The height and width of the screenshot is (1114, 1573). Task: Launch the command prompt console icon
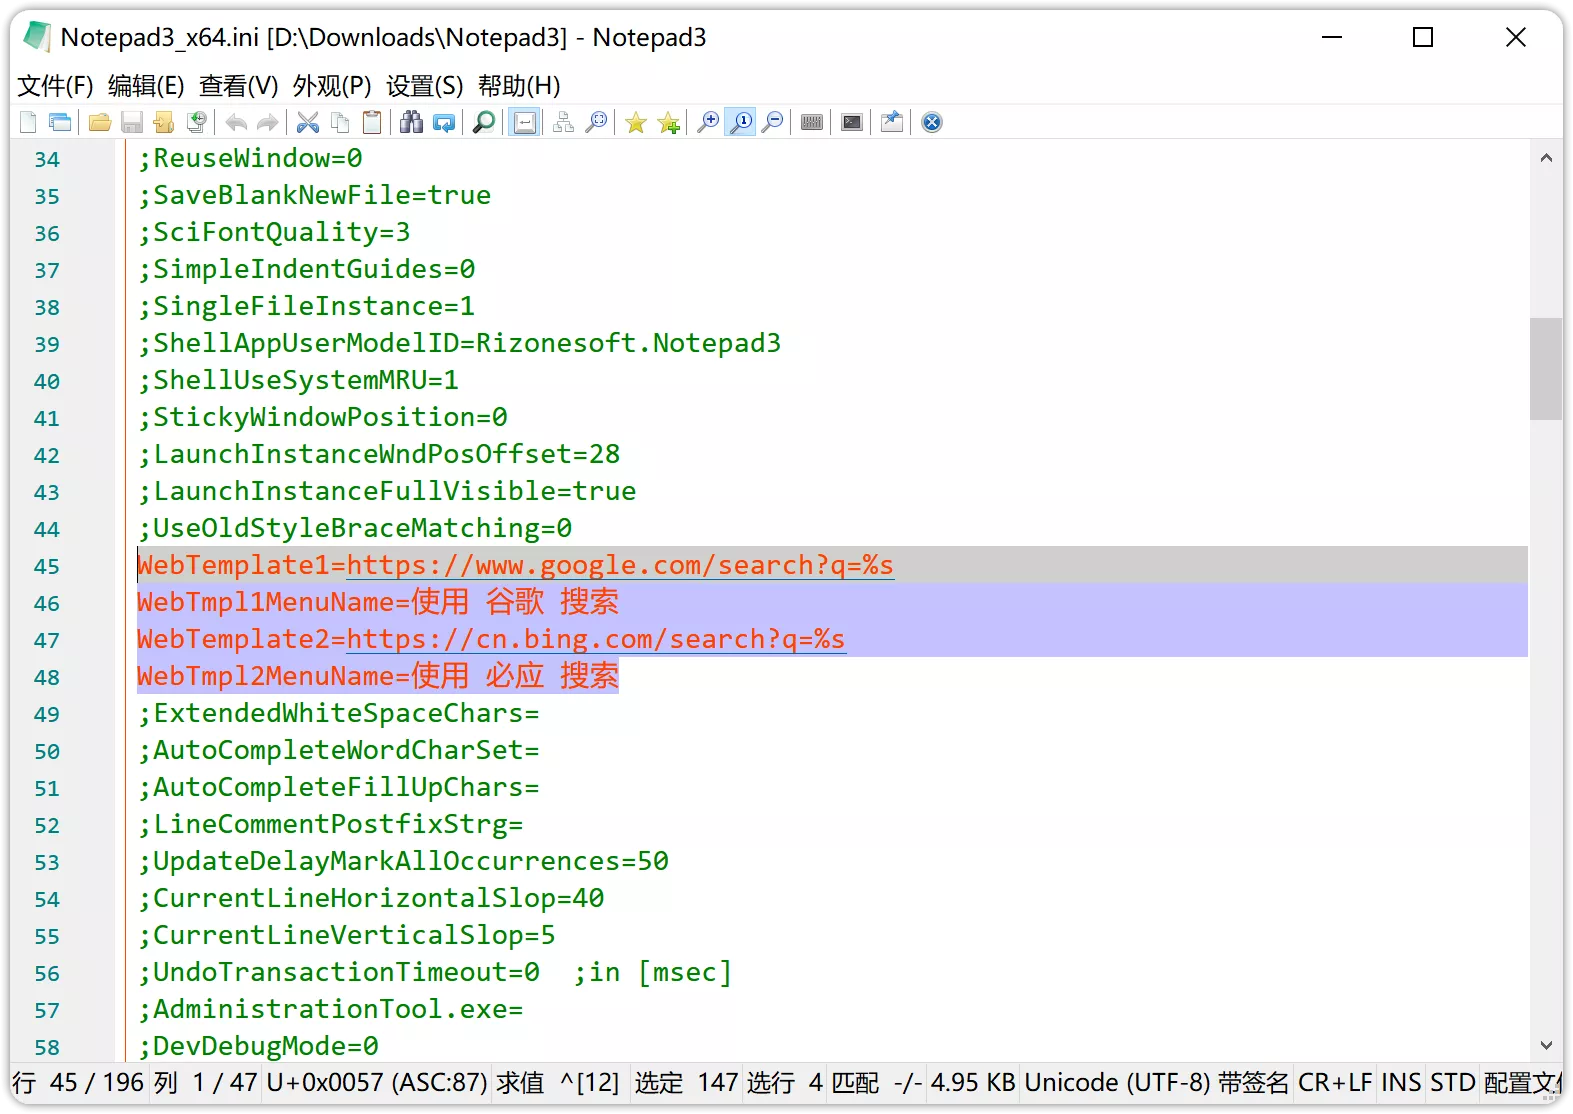pos(852,122)
